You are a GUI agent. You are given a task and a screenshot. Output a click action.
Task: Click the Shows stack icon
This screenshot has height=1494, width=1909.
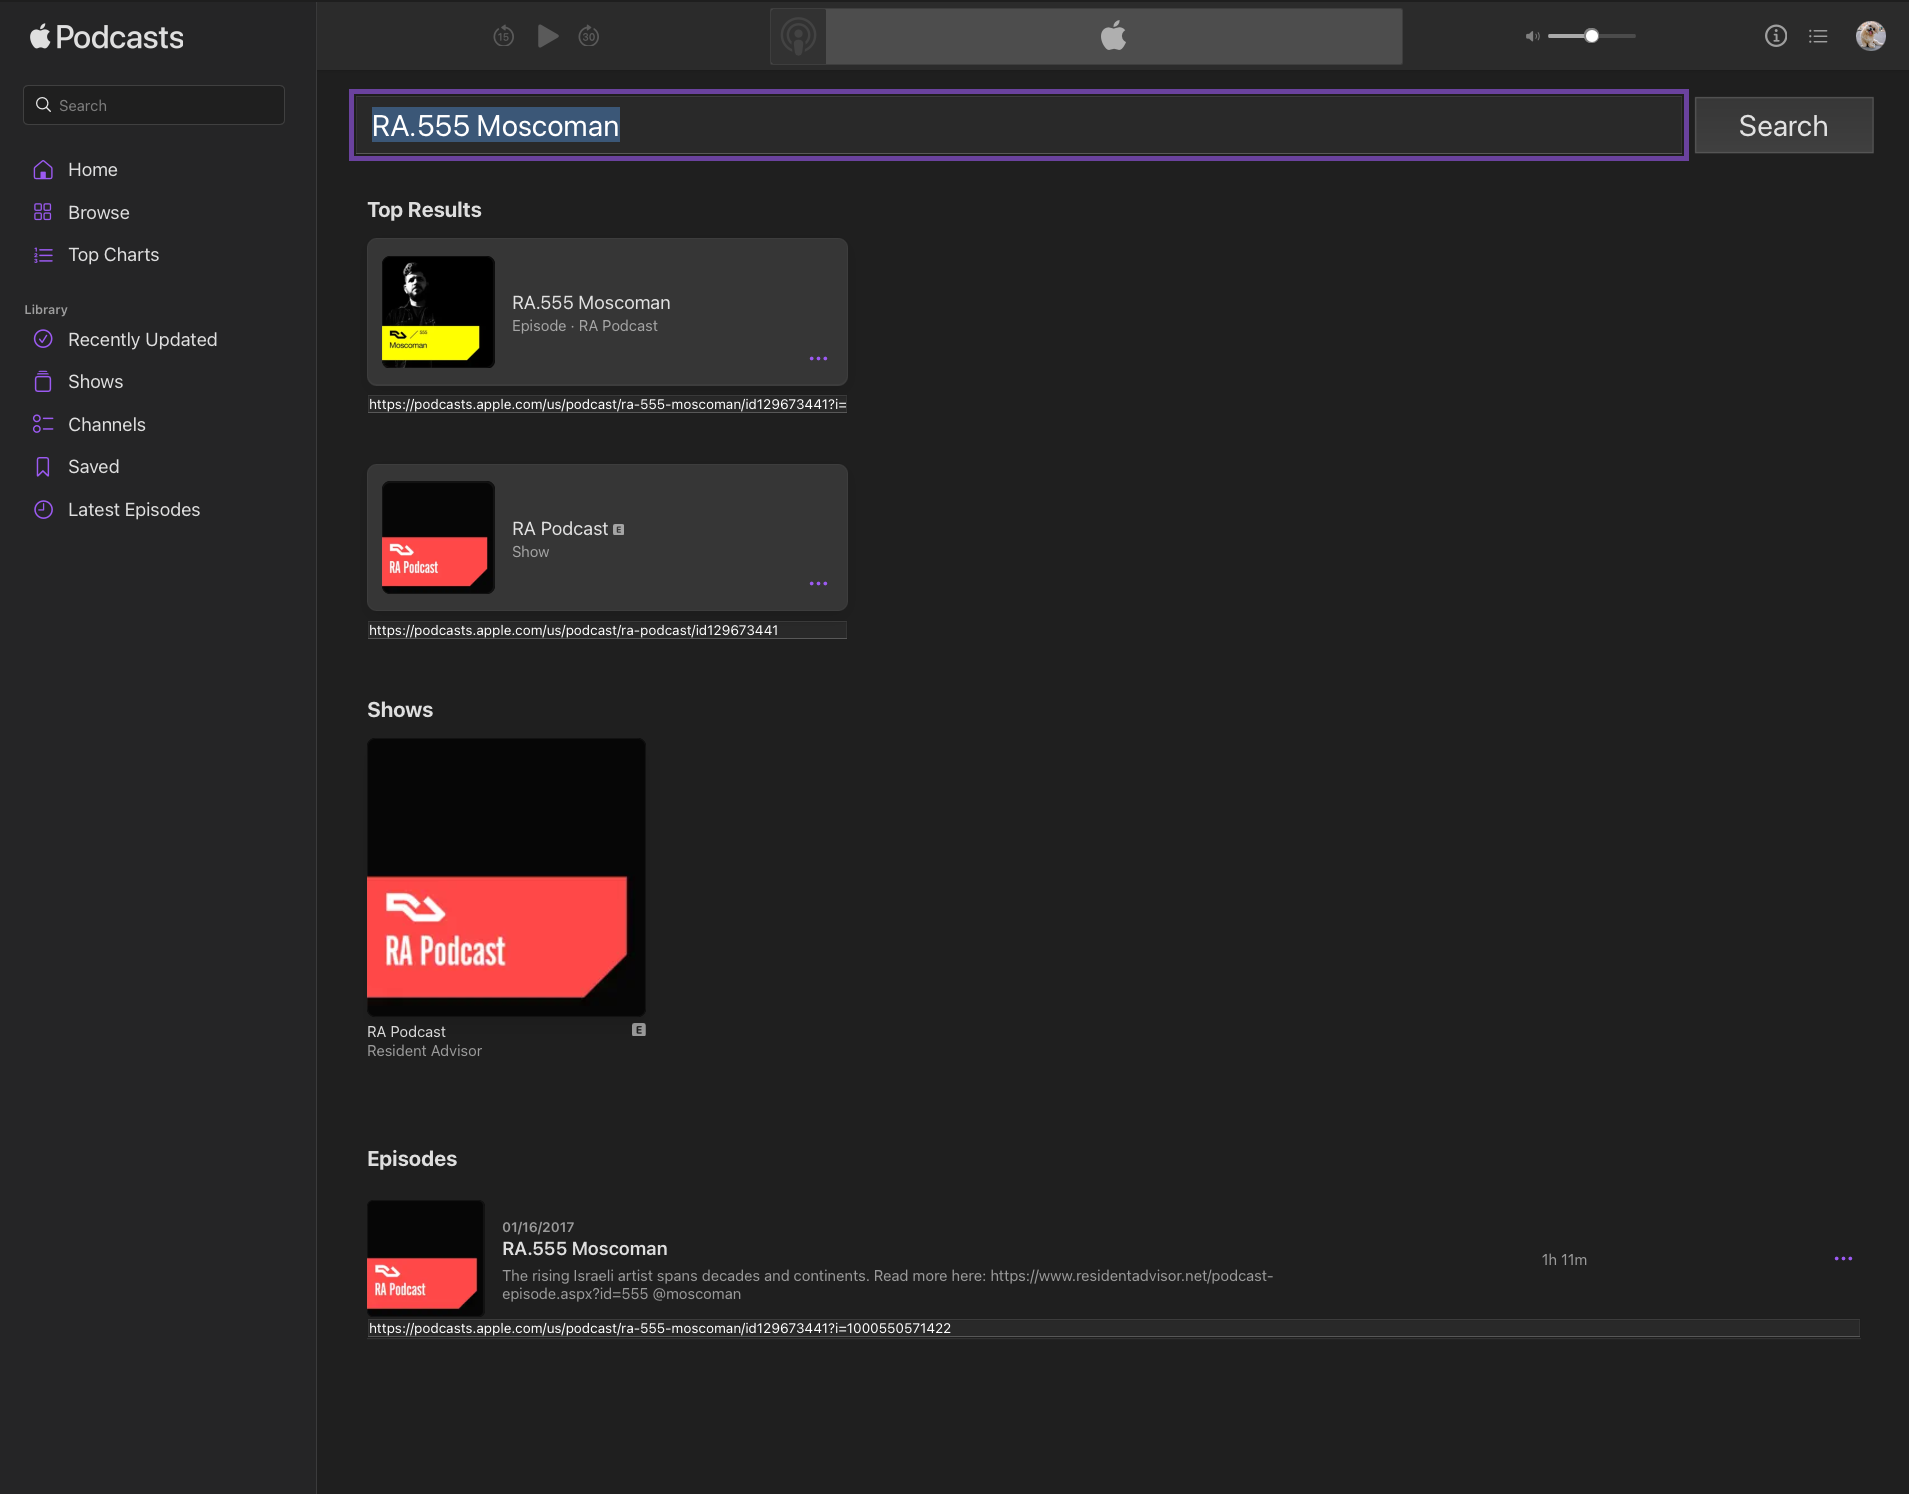tap(43, 382)
